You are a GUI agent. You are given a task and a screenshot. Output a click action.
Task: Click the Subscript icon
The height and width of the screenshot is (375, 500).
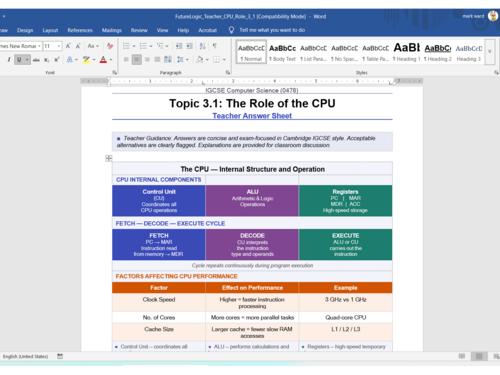tap(46, 60)
